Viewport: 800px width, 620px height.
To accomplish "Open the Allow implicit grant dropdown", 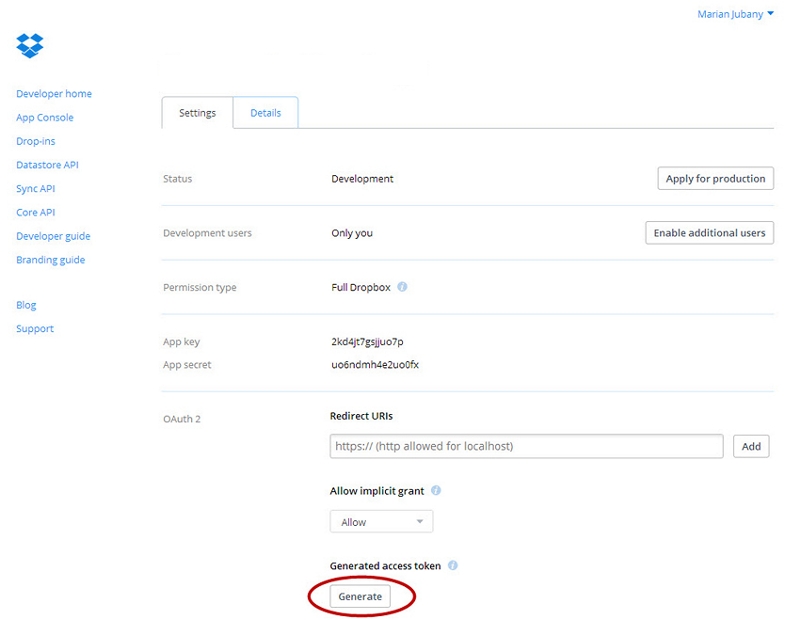I will click(x=380, y=520).
